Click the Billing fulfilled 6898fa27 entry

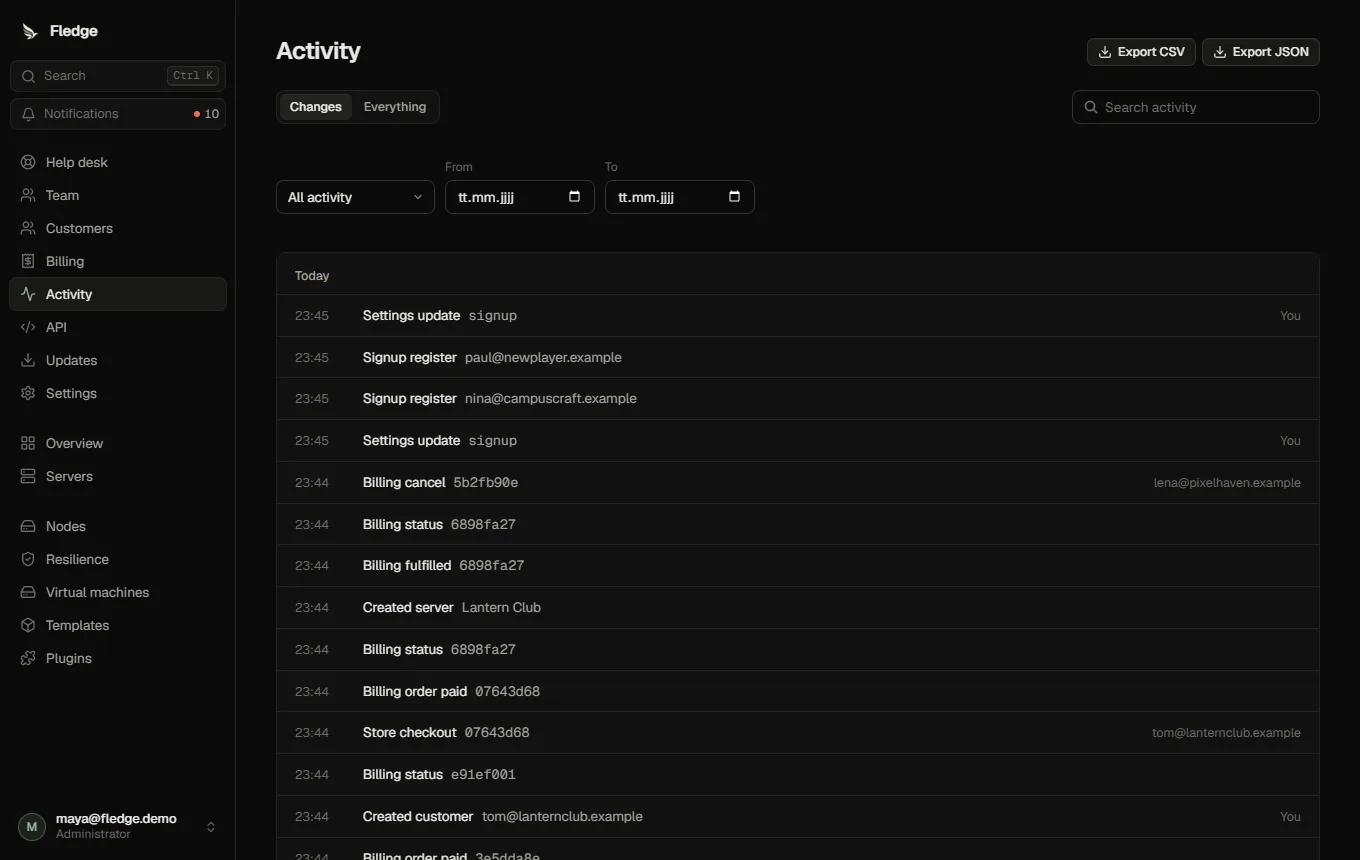(798, 565)
